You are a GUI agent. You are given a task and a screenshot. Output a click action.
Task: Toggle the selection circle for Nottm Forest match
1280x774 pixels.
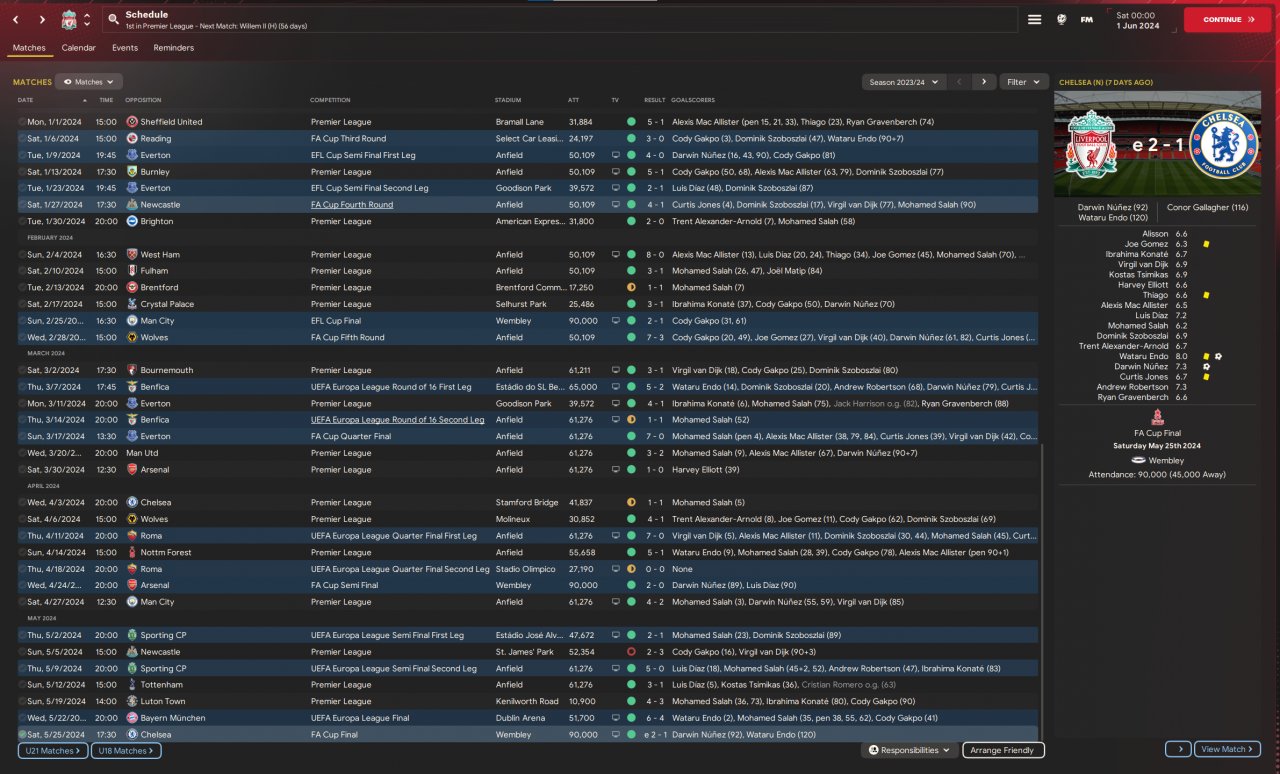[x=22, y=553]
